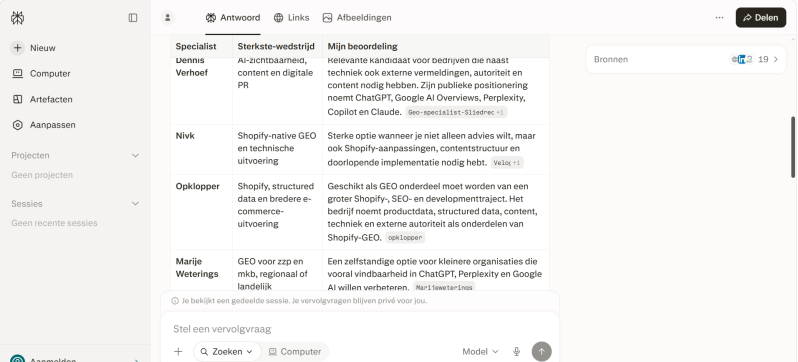Click the Delen share button

(x=761, y=18)
